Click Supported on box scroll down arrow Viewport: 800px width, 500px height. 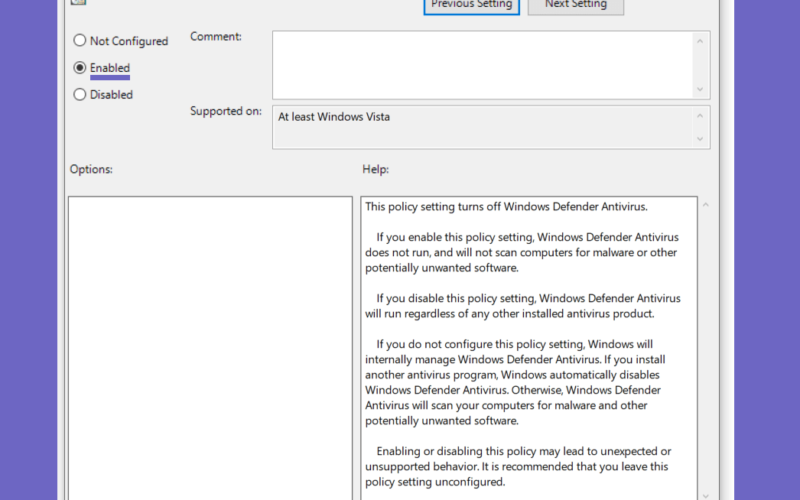click(x=700, y=139)
